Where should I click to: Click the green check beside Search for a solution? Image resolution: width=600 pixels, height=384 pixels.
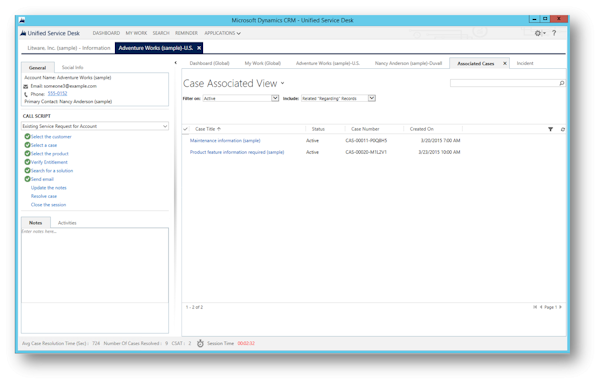click(27, 171)
